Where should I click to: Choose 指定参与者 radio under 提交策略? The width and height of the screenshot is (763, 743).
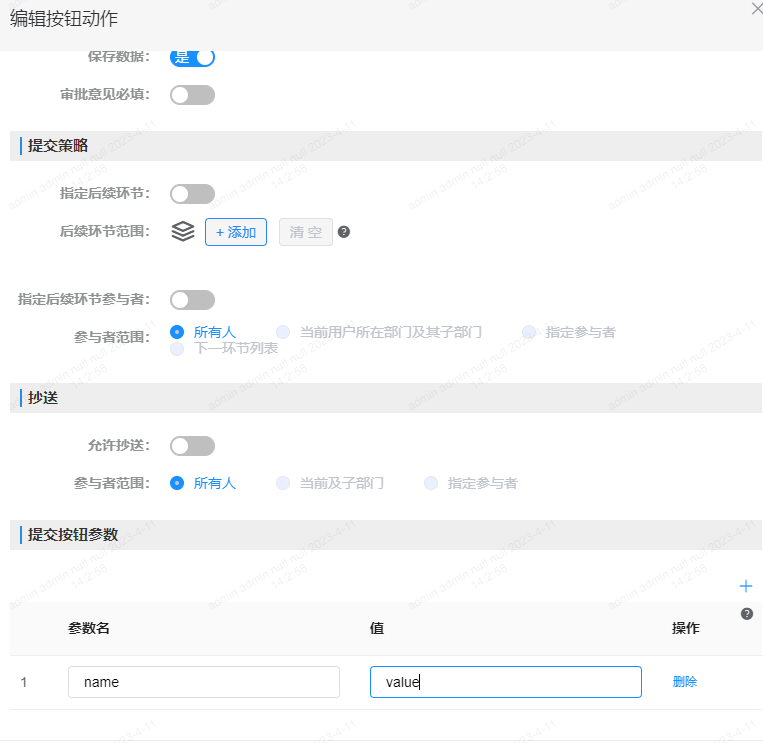point(529,332)
